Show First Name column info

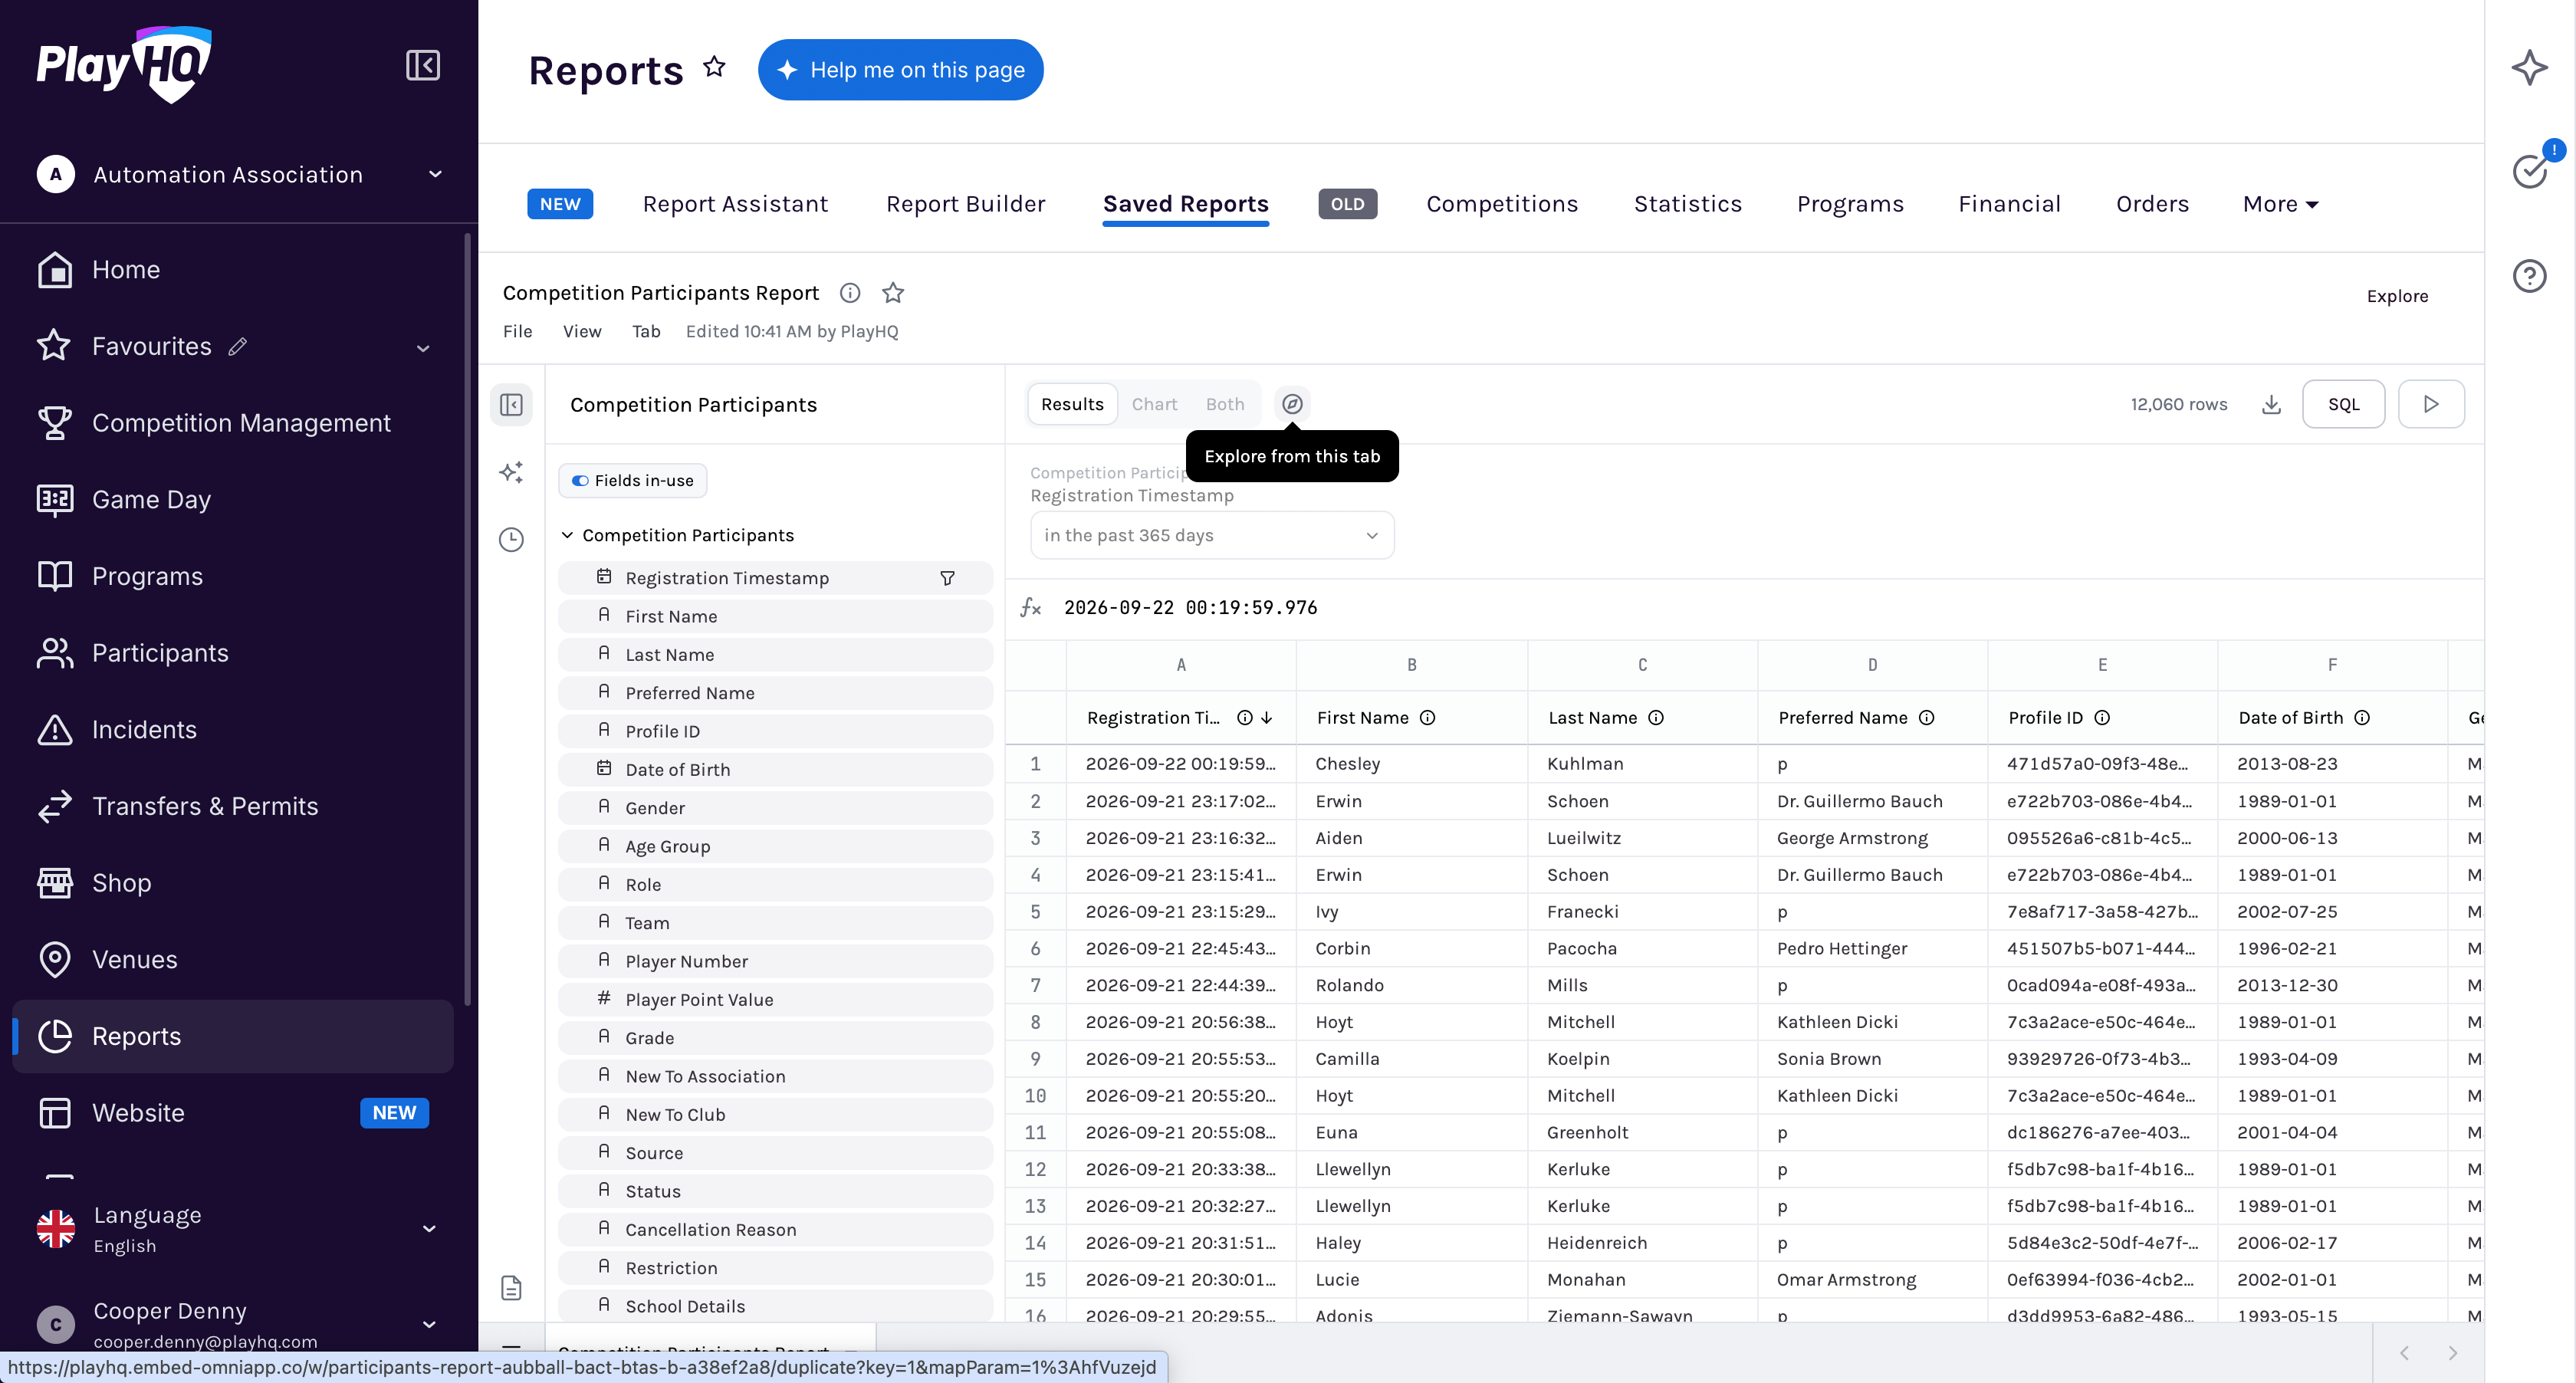point(1428,718)
